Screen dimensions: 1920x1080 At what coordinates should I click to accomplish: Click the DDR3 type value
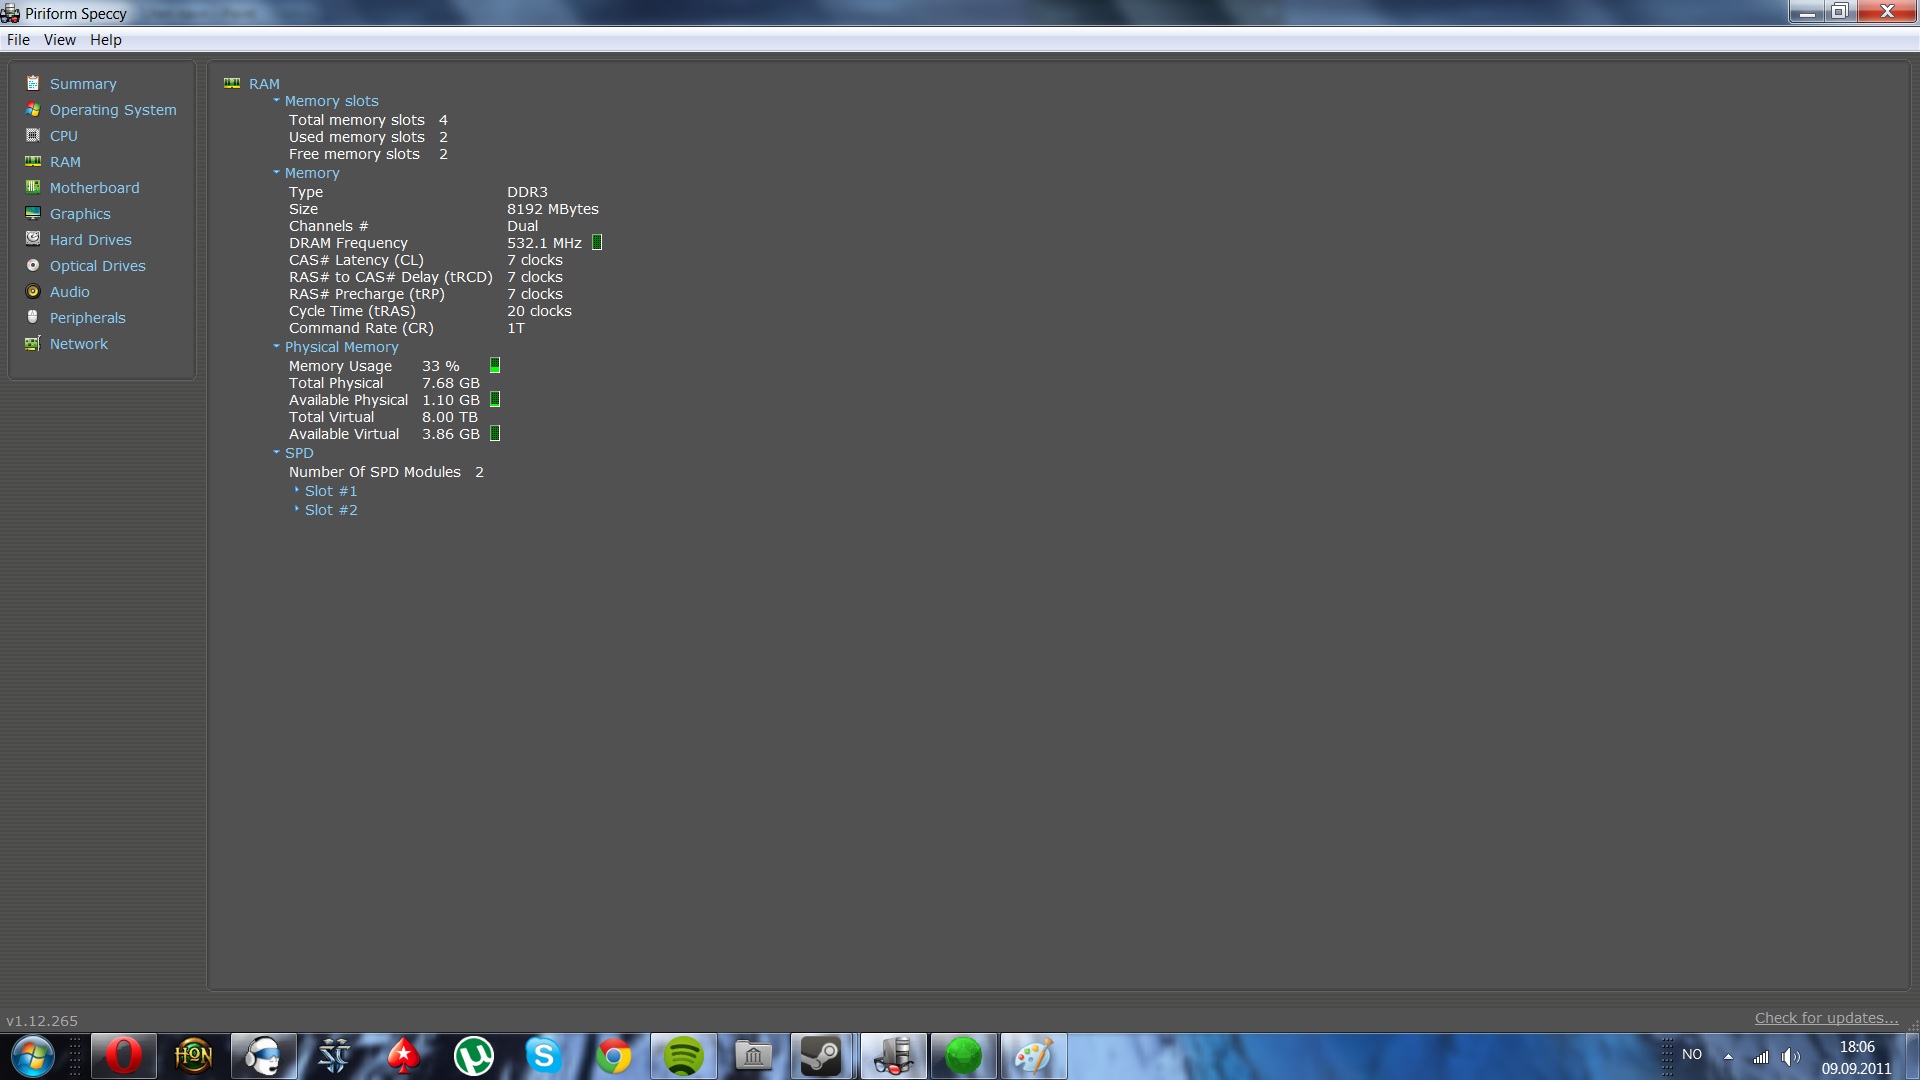(x=527, y=192)
